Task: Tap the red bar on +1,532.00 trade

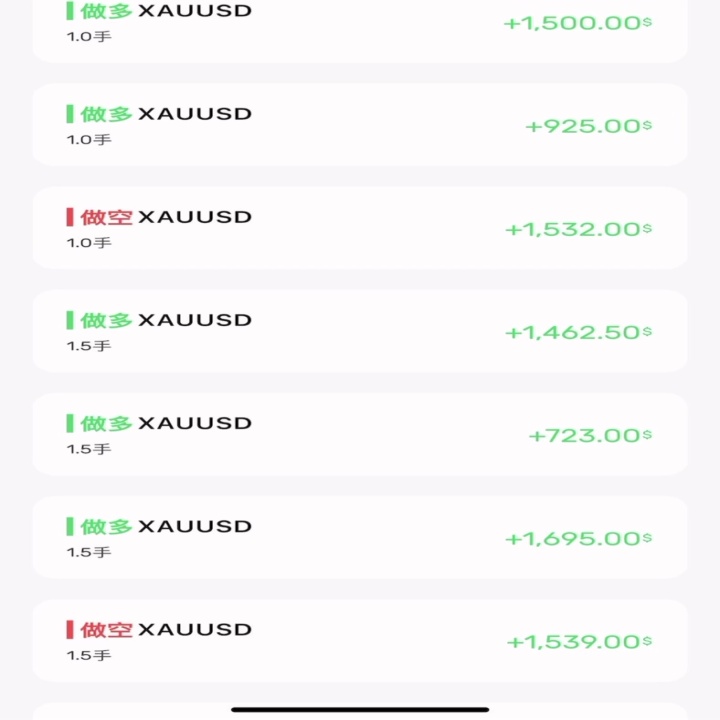Action: 70,217
